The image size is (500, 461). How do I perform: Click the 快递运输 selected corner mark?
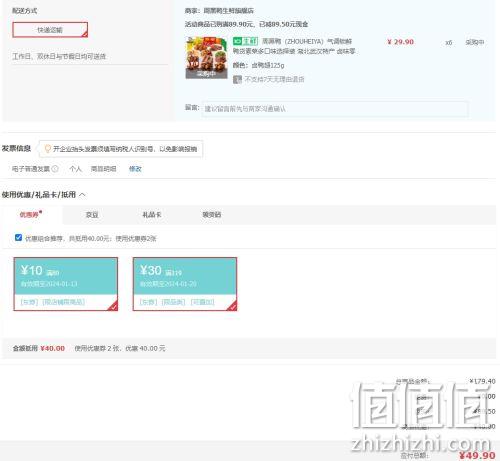[85, 34]
